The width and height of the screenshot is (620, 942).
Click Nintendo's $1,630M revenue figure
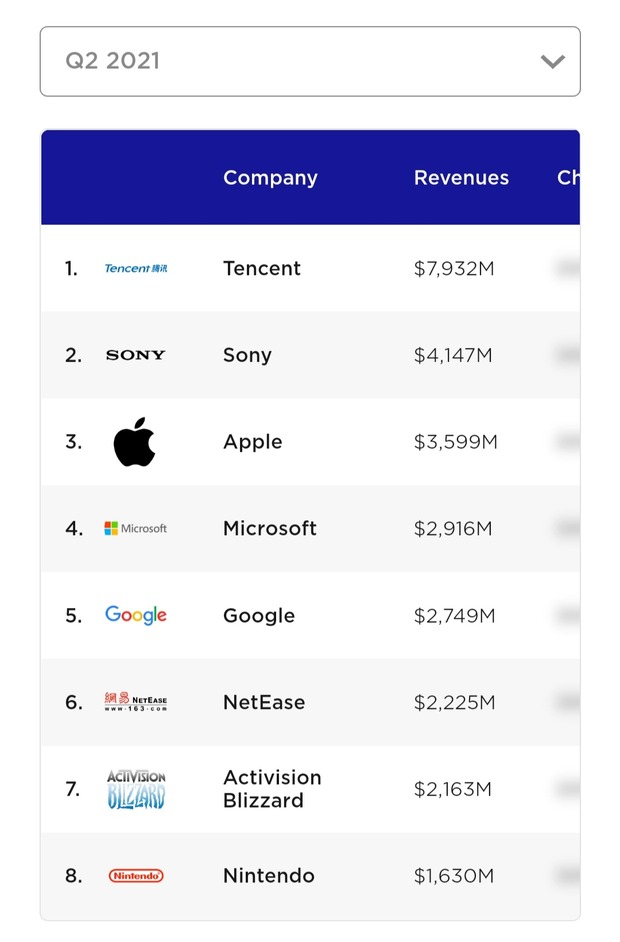coord(454,876)
